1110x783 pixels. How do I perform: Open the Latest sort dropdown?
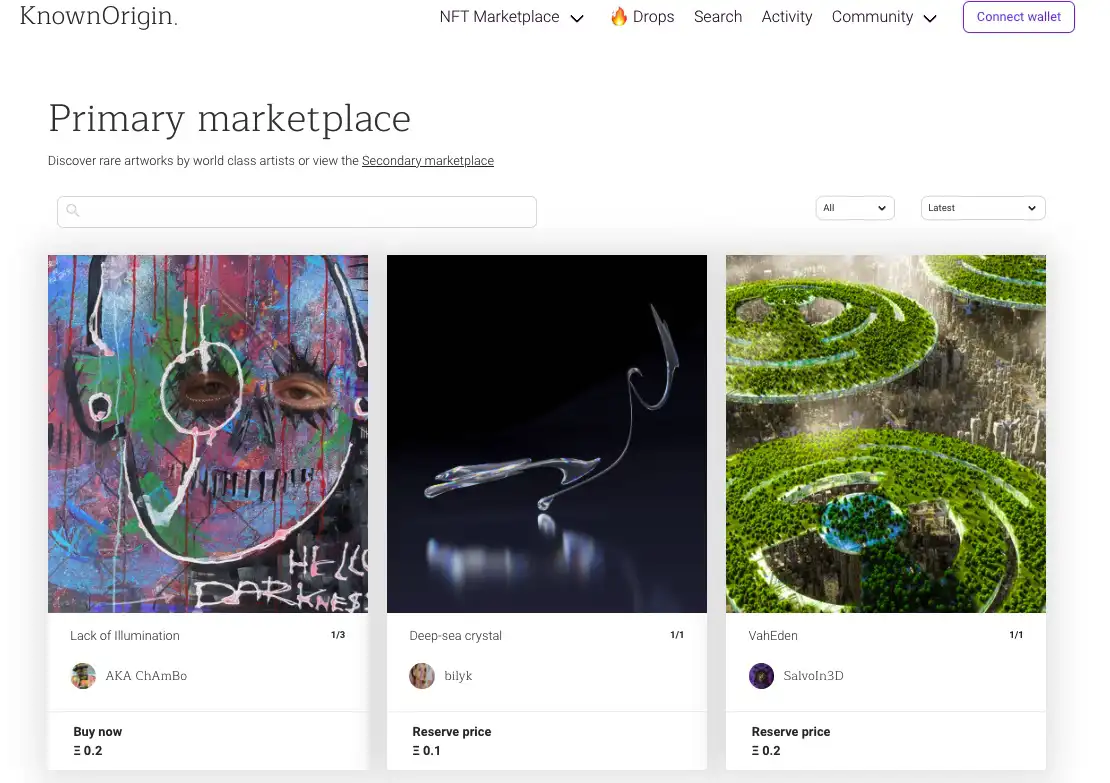(x=983, y=208)
